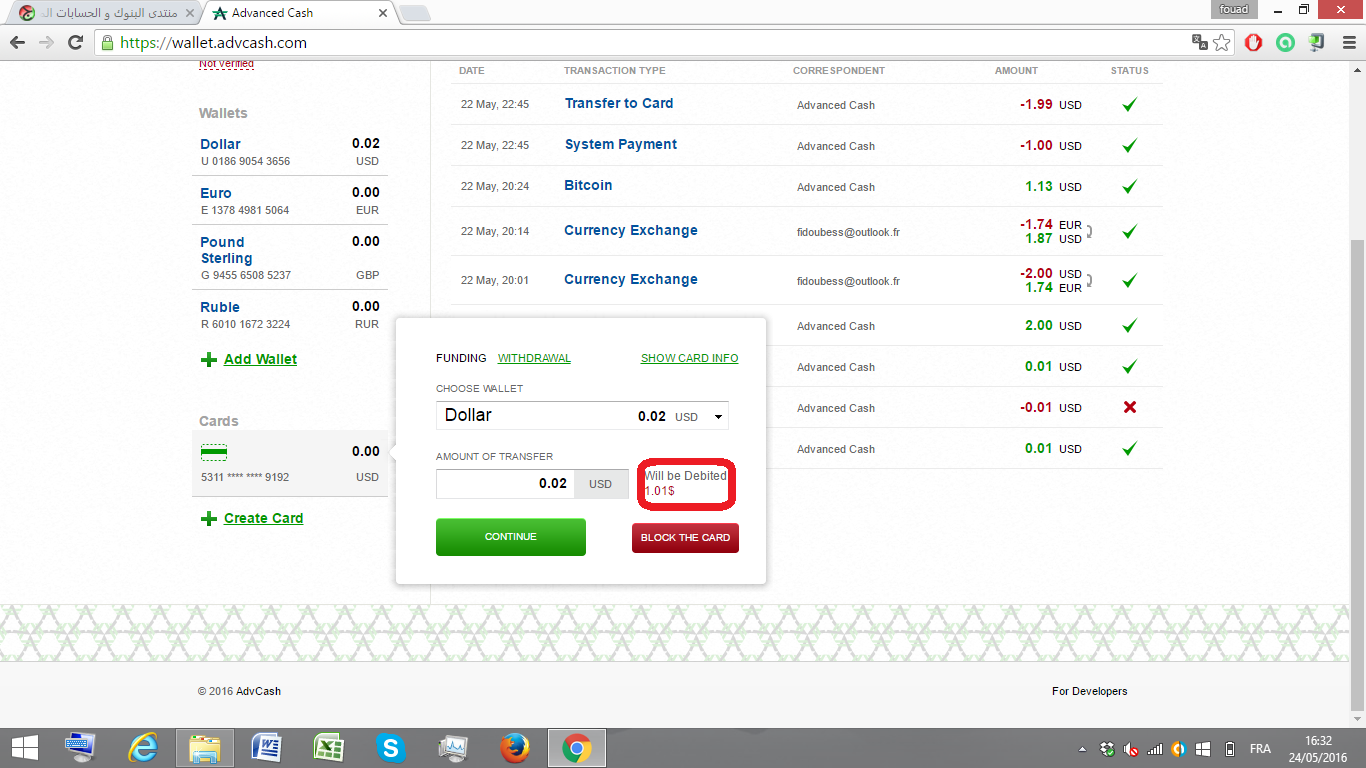The height and width of the screenshot is (768, 1366).
Task: Open the 20:14 Currency Exchange transaction
Action: tap(630, 230)
